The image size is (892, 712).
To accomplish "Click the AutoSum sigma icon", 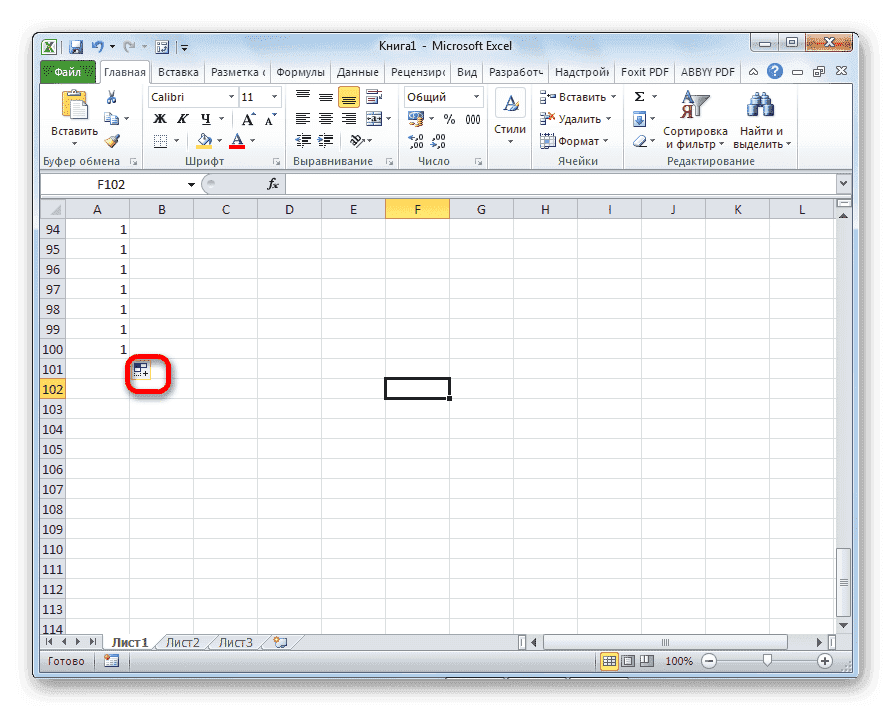I will click(x=639, y=96).
